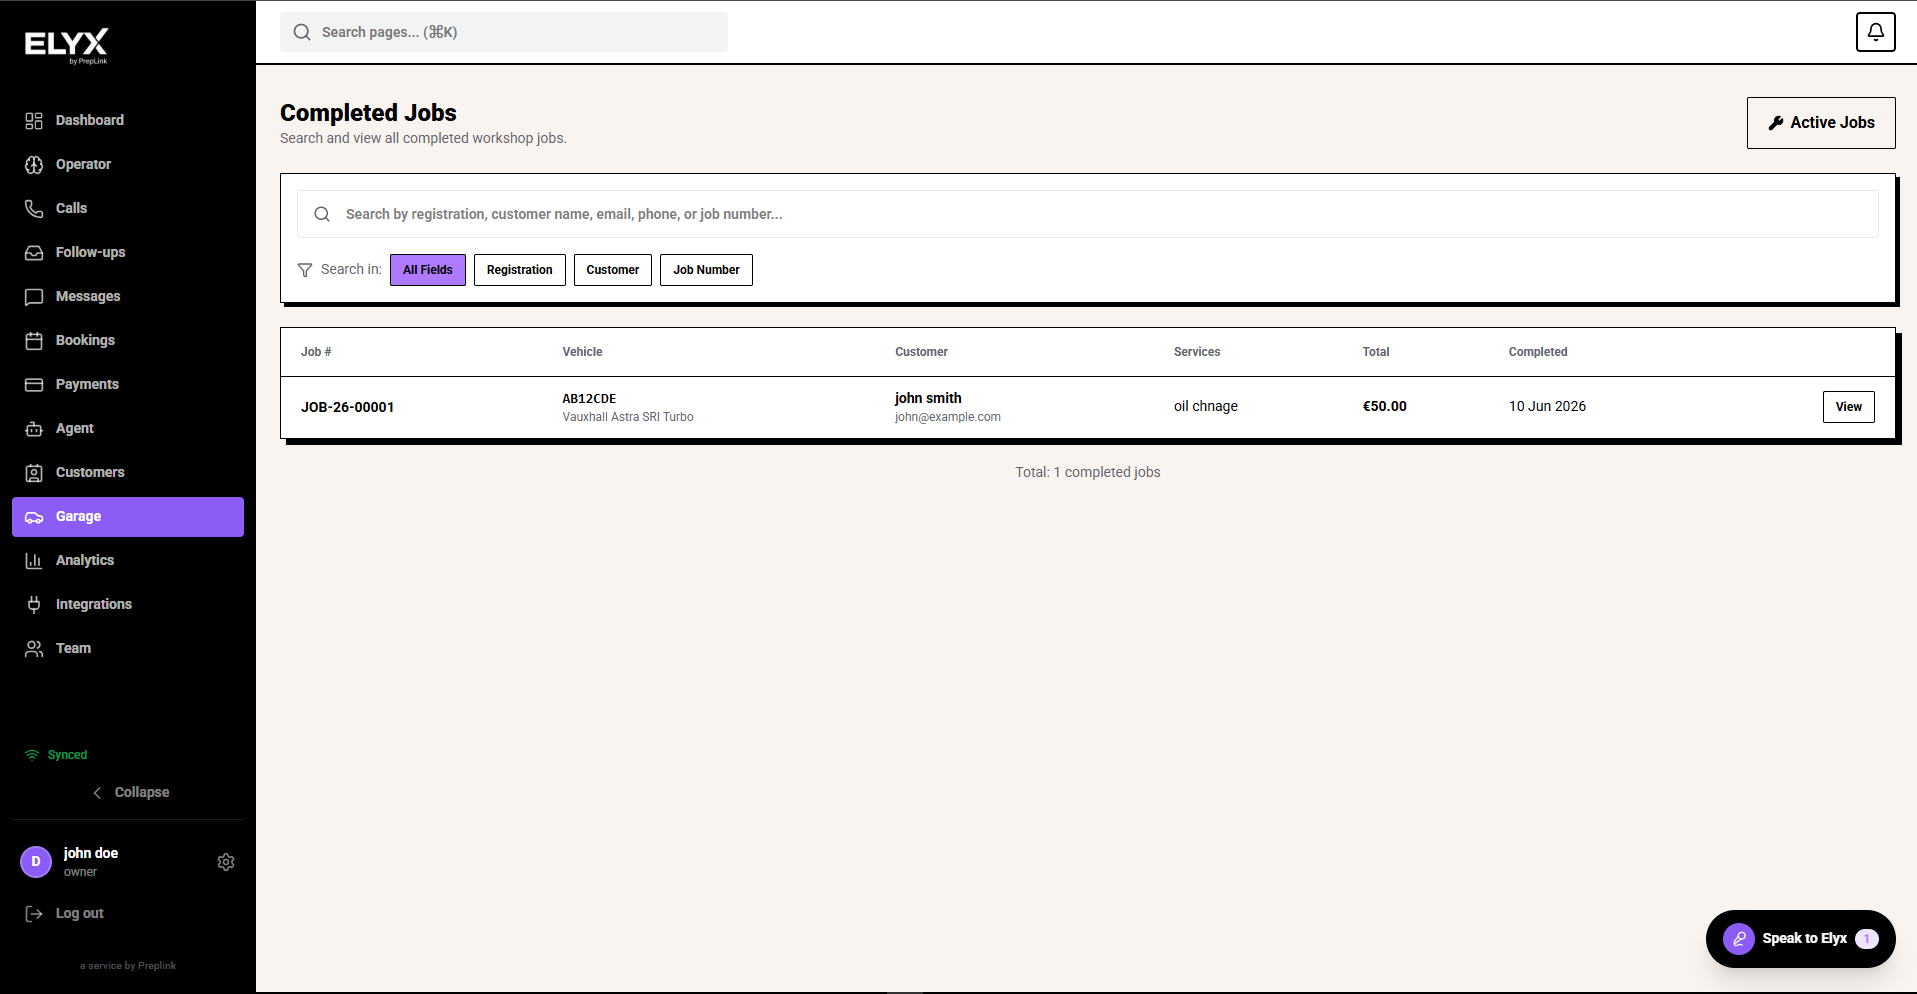
Task: Click the JOB-26-00001 job number
Action: [347, 407]
